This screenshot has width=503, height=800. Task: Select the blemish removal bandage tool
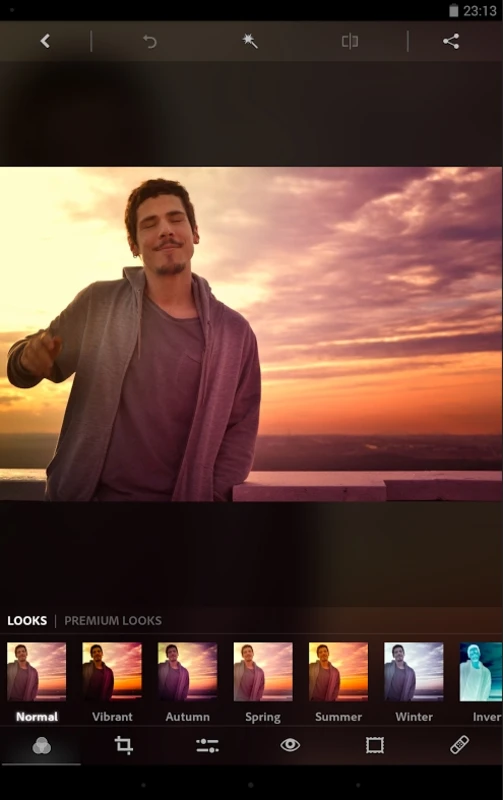tap(459, 745)
